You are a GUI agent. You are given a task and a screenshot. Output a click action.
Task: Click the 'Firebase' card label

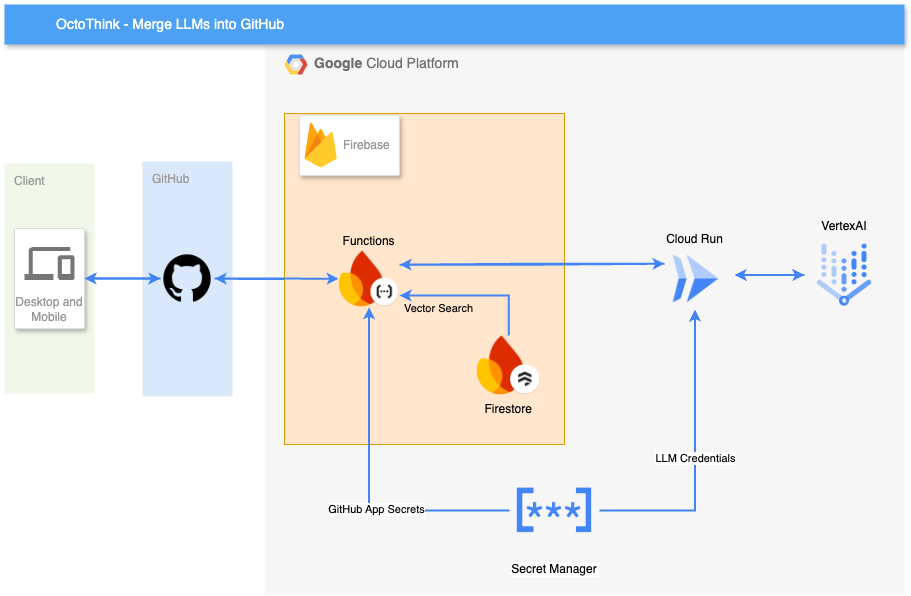(366, 145)
